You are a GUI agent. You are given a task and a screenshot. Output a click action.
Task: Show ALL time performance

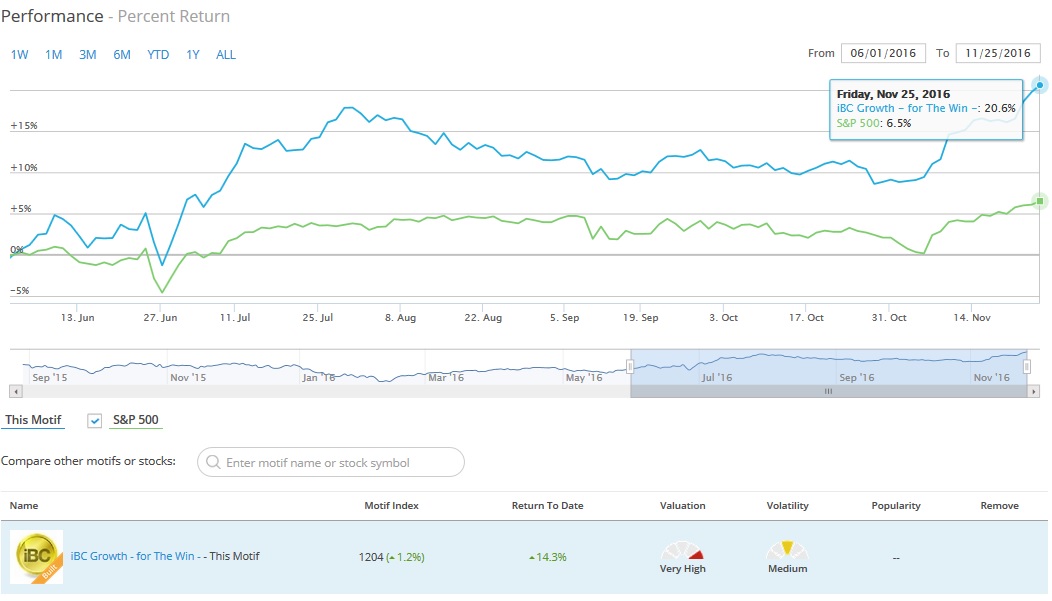tap(226, 55)
